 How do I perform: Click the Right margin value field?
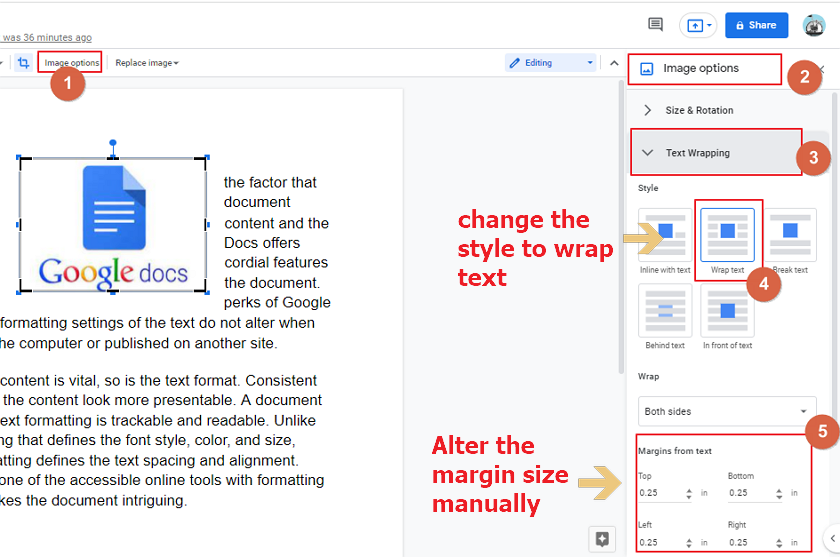(x=750, y=543)
